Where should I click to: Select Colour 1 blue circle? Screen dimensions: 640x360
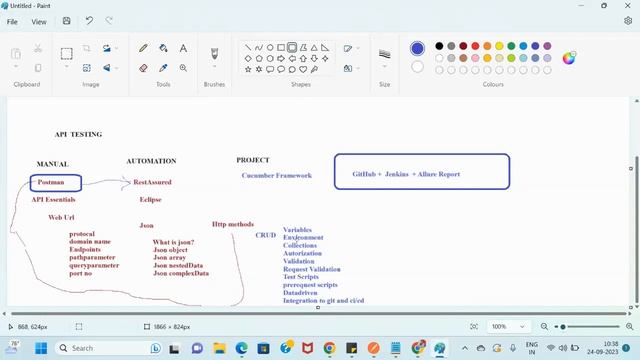417,49
